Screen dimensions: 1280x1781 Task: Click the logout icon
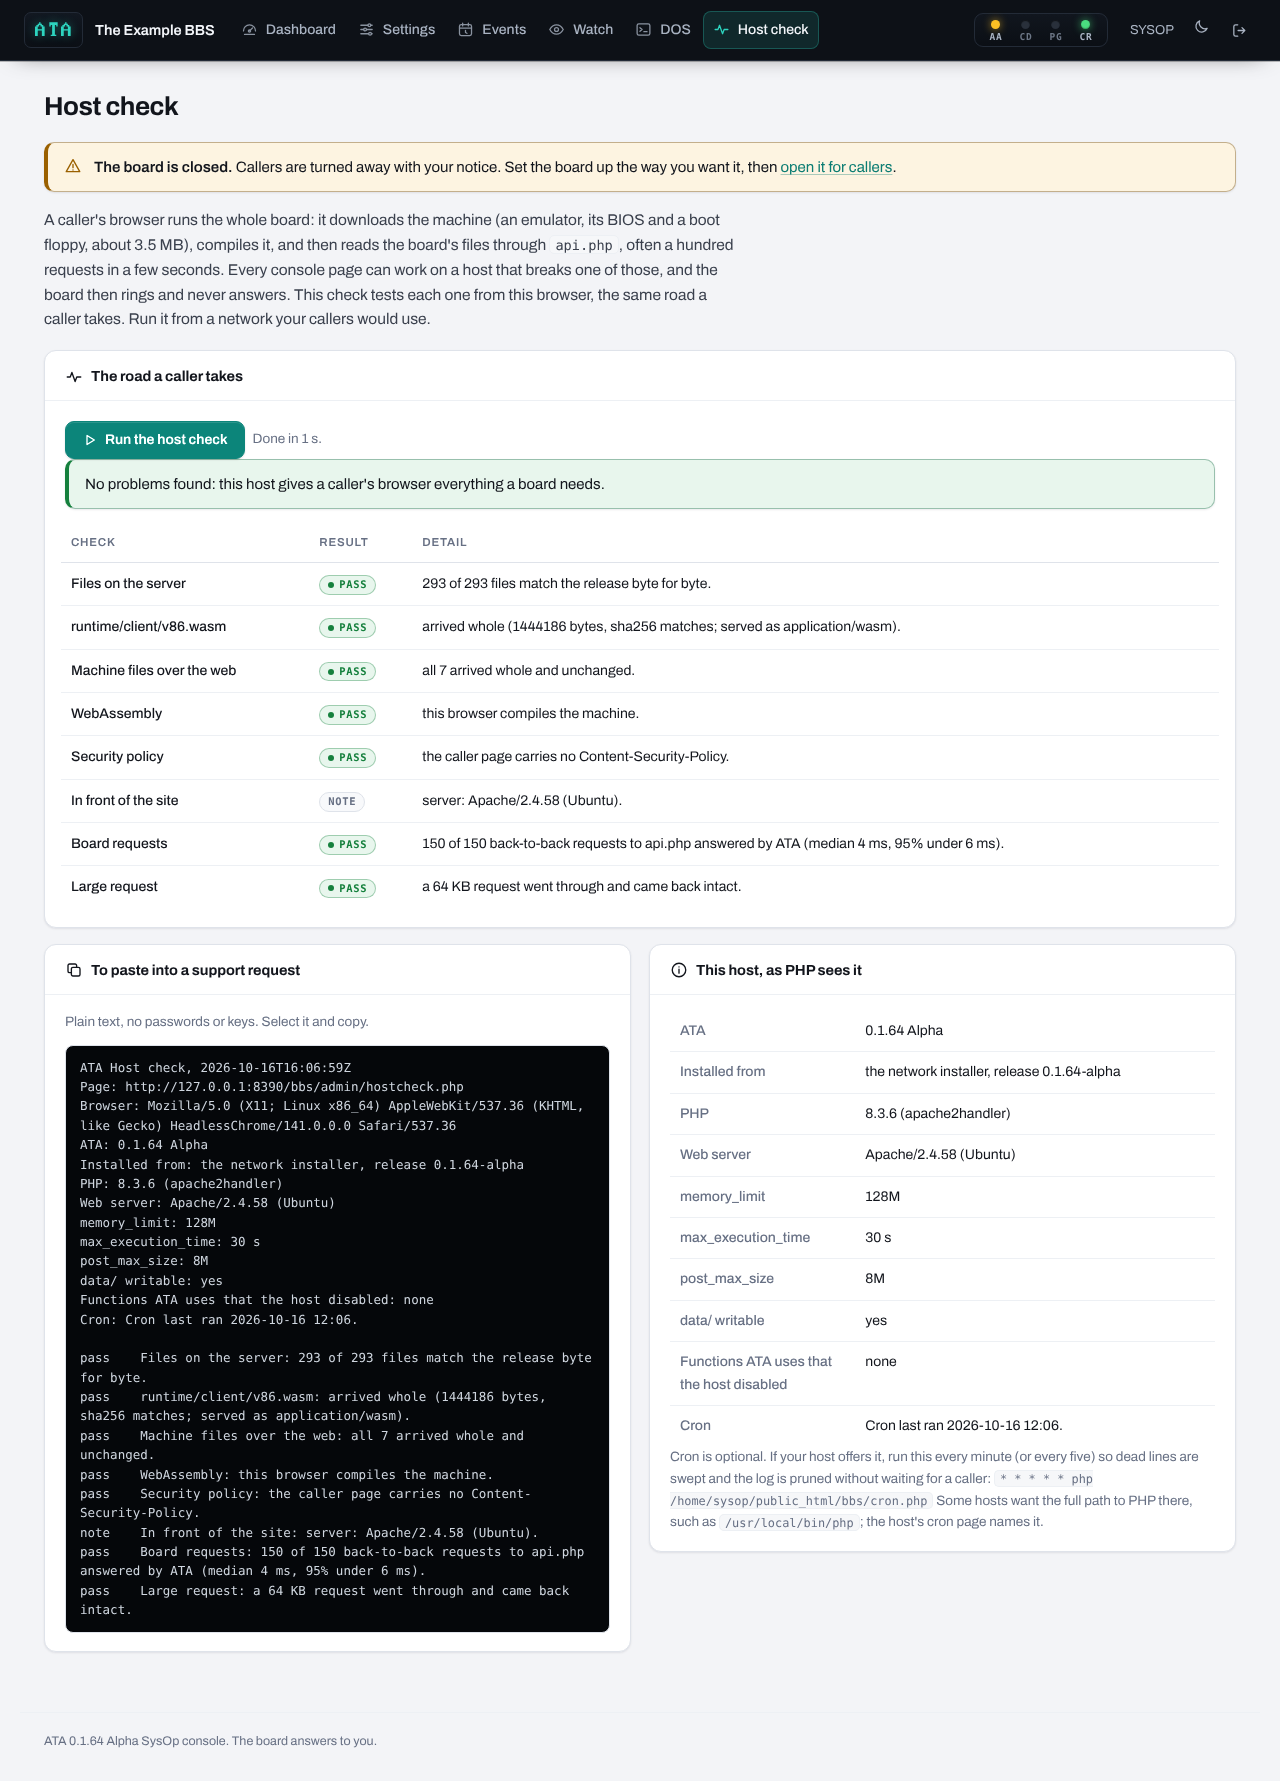click(1239, 30)
